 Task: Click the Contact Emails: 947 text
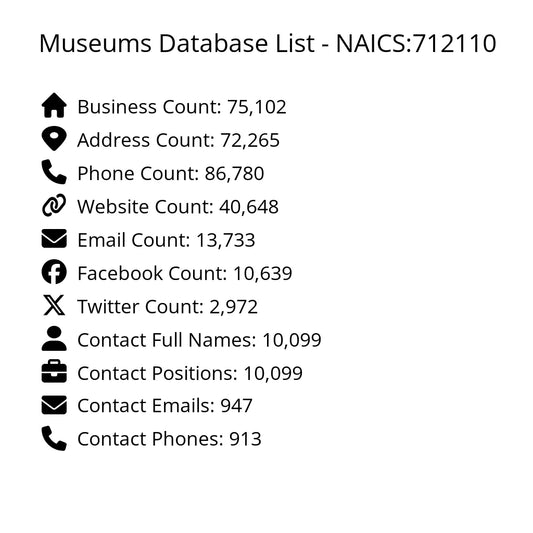[x=165, y=406]
